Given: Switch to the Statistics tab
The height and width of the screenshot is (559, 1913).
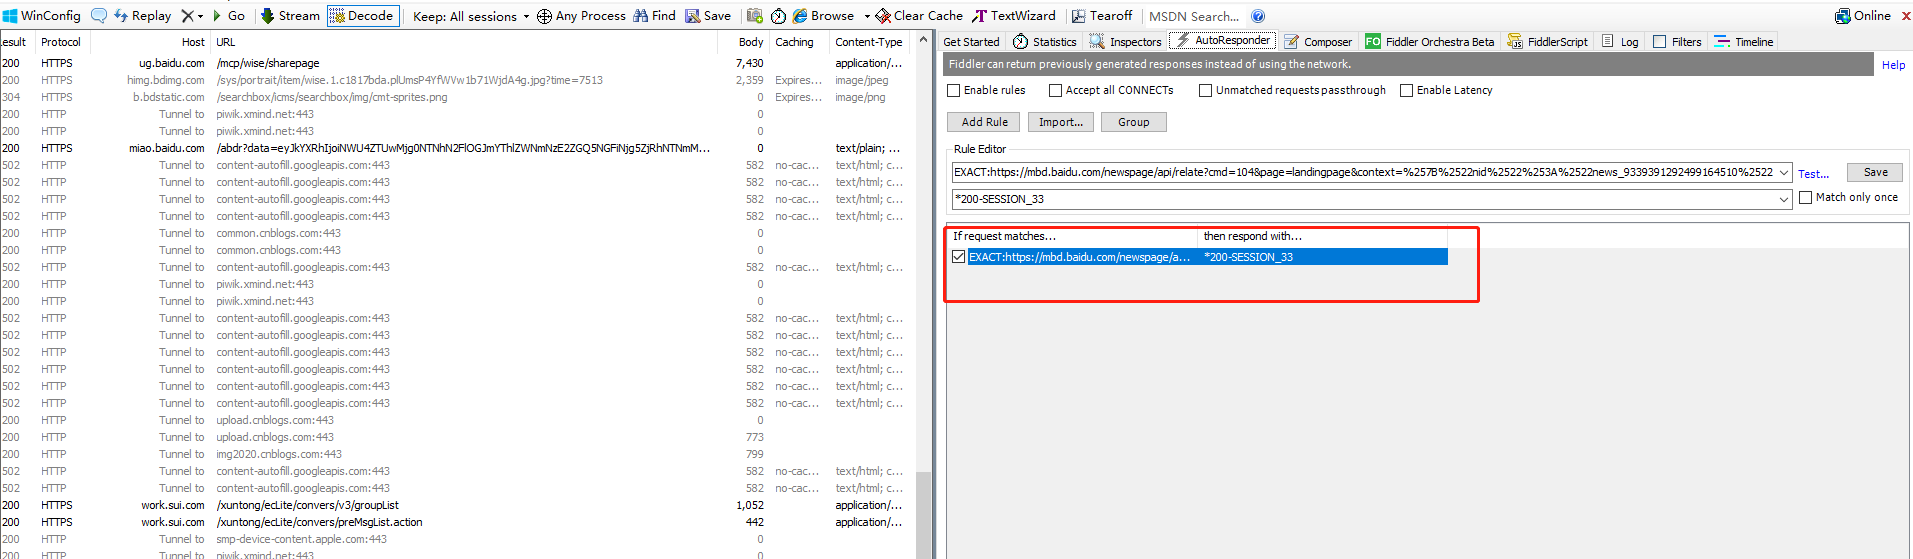Looking at the screenshot, I should click(x=1045, y=42).
